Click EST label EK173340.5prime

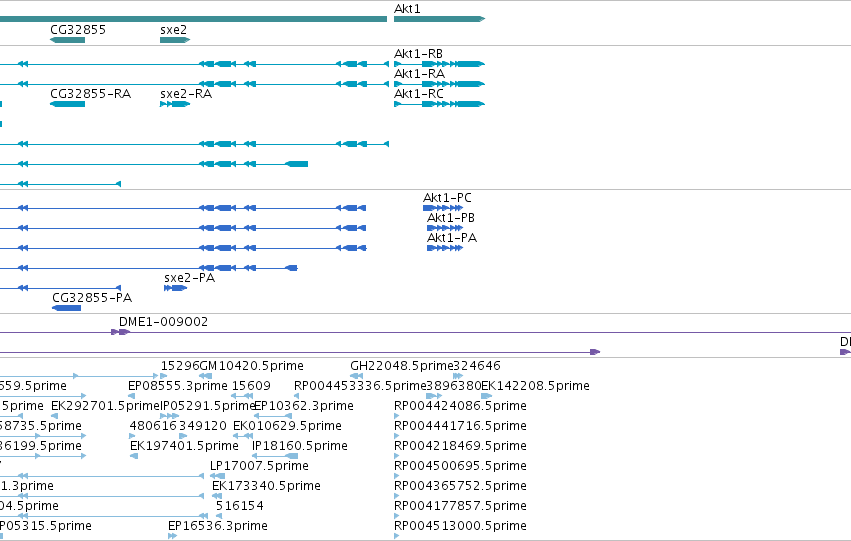click(266, 486)
